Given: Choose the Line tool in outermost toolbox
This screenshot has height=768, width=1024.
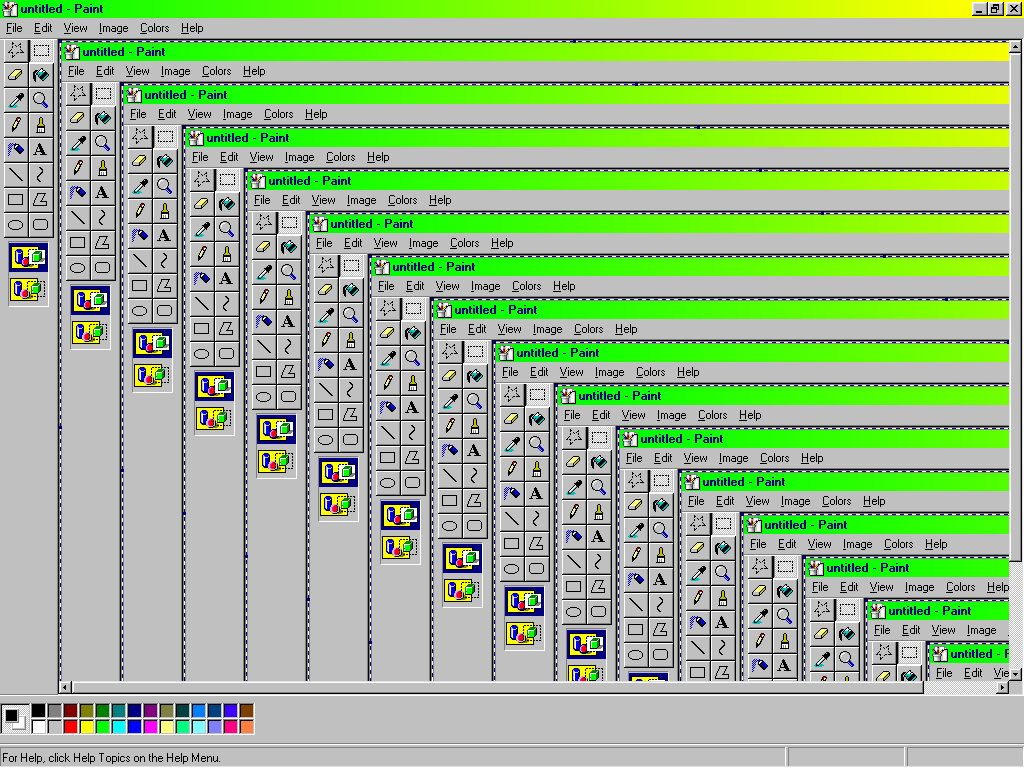Looking at the screenshot, I should pos(16,174).
